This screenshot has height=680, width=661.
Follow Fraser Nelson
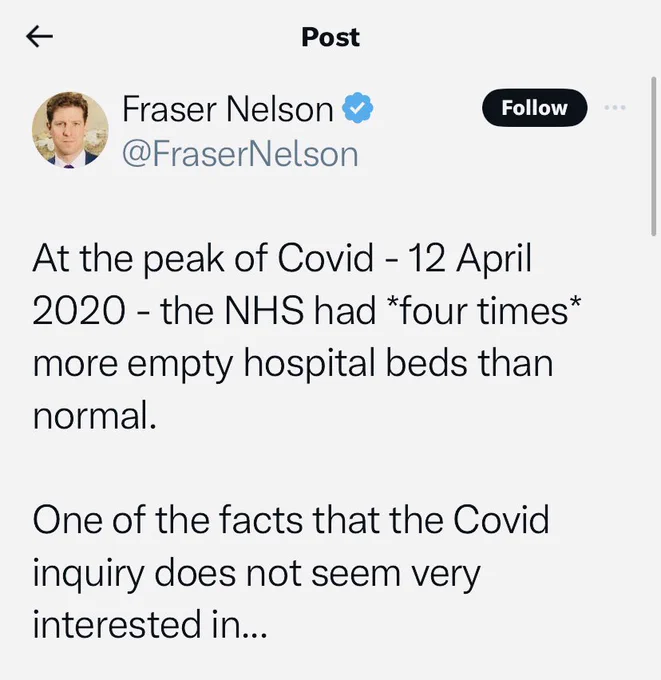point(534,108)
